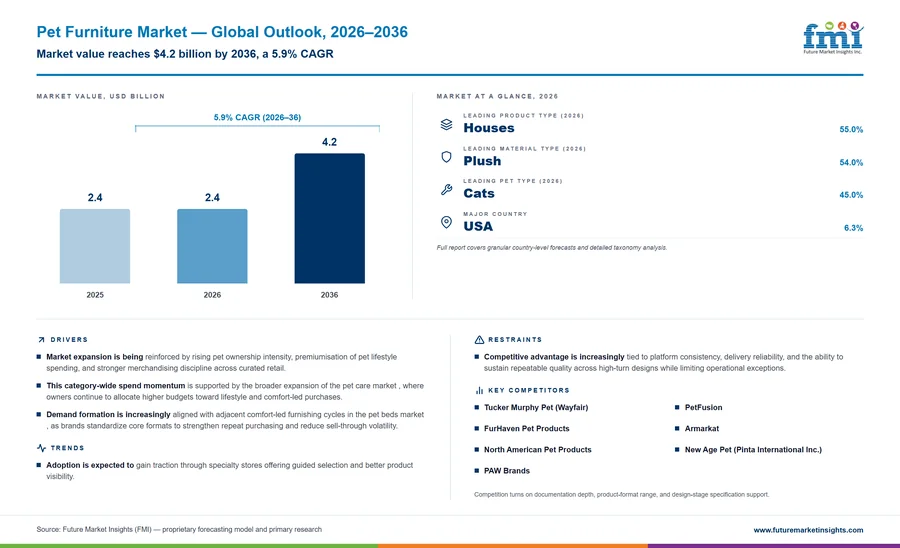Click the arrow icon next to Drivers
The width and height of the screenshot is (900, 548).
[41, 340]
